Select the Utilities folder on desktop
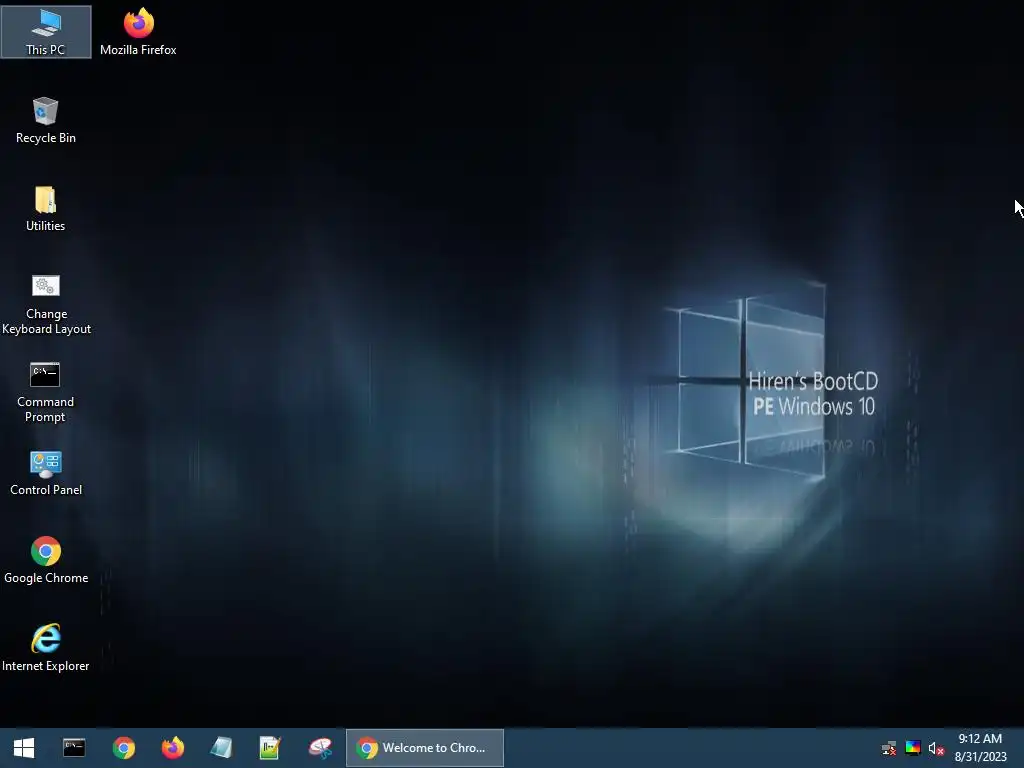The image size is (1024, 768). [x=46, y=208]
